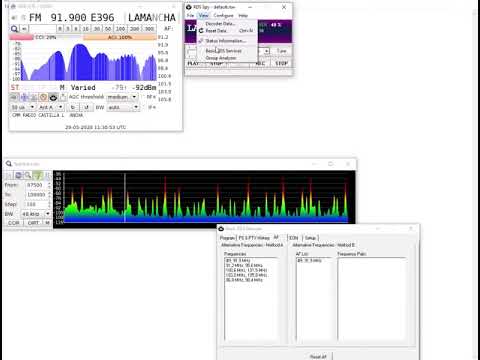Click the 300 filter preset button in tuner
480x360 pixels.
coord(149,29)
